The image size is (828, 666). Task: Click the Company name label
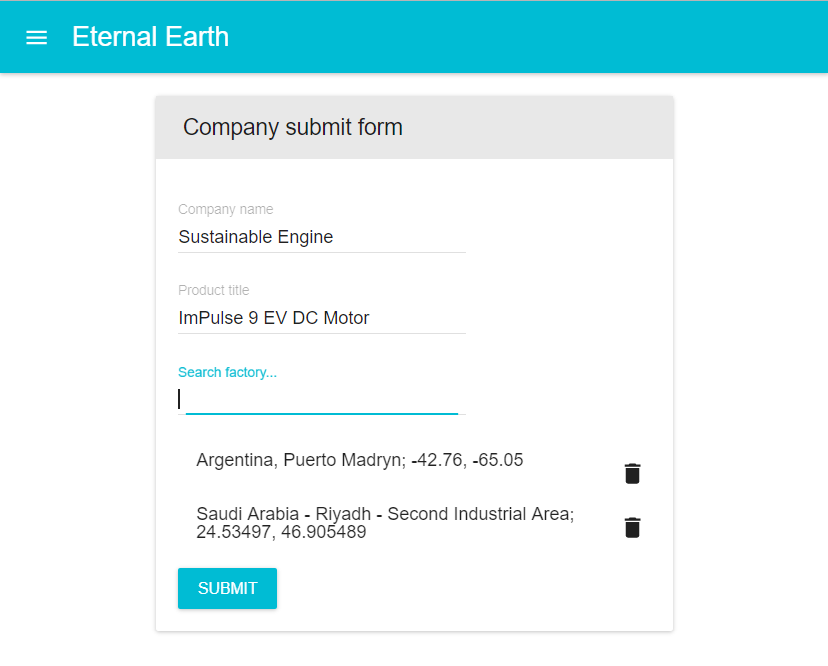click(x=225, y=209)
